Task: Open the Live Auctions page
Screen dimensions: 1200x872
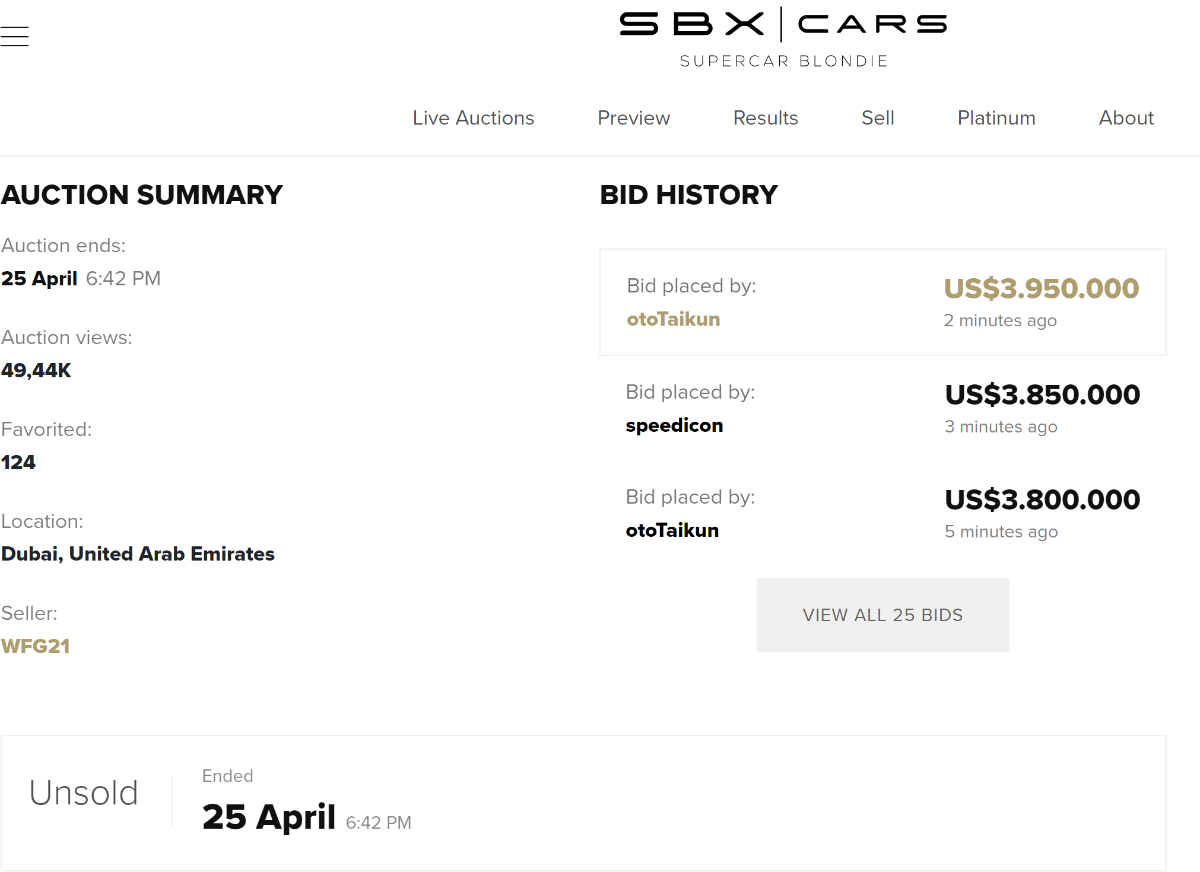Action: pyautogui.click(x=473, y=118)
